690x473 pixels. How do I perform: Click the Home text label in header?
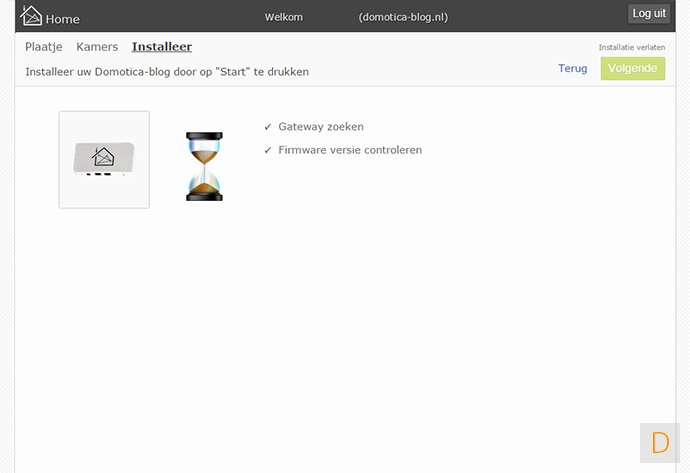(x=62, y=19)
